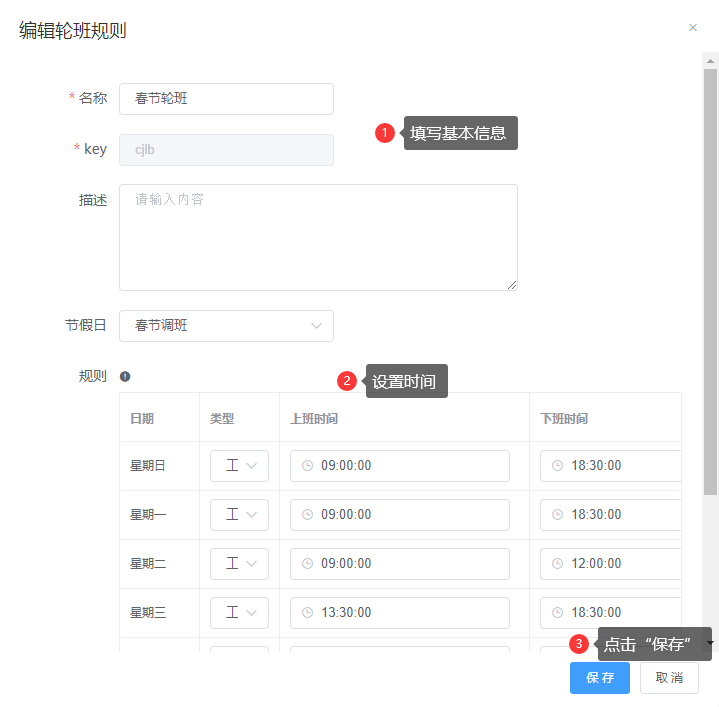
Task: Edit 星期一 下班时间 18:30:00
Action: point(611,515)
